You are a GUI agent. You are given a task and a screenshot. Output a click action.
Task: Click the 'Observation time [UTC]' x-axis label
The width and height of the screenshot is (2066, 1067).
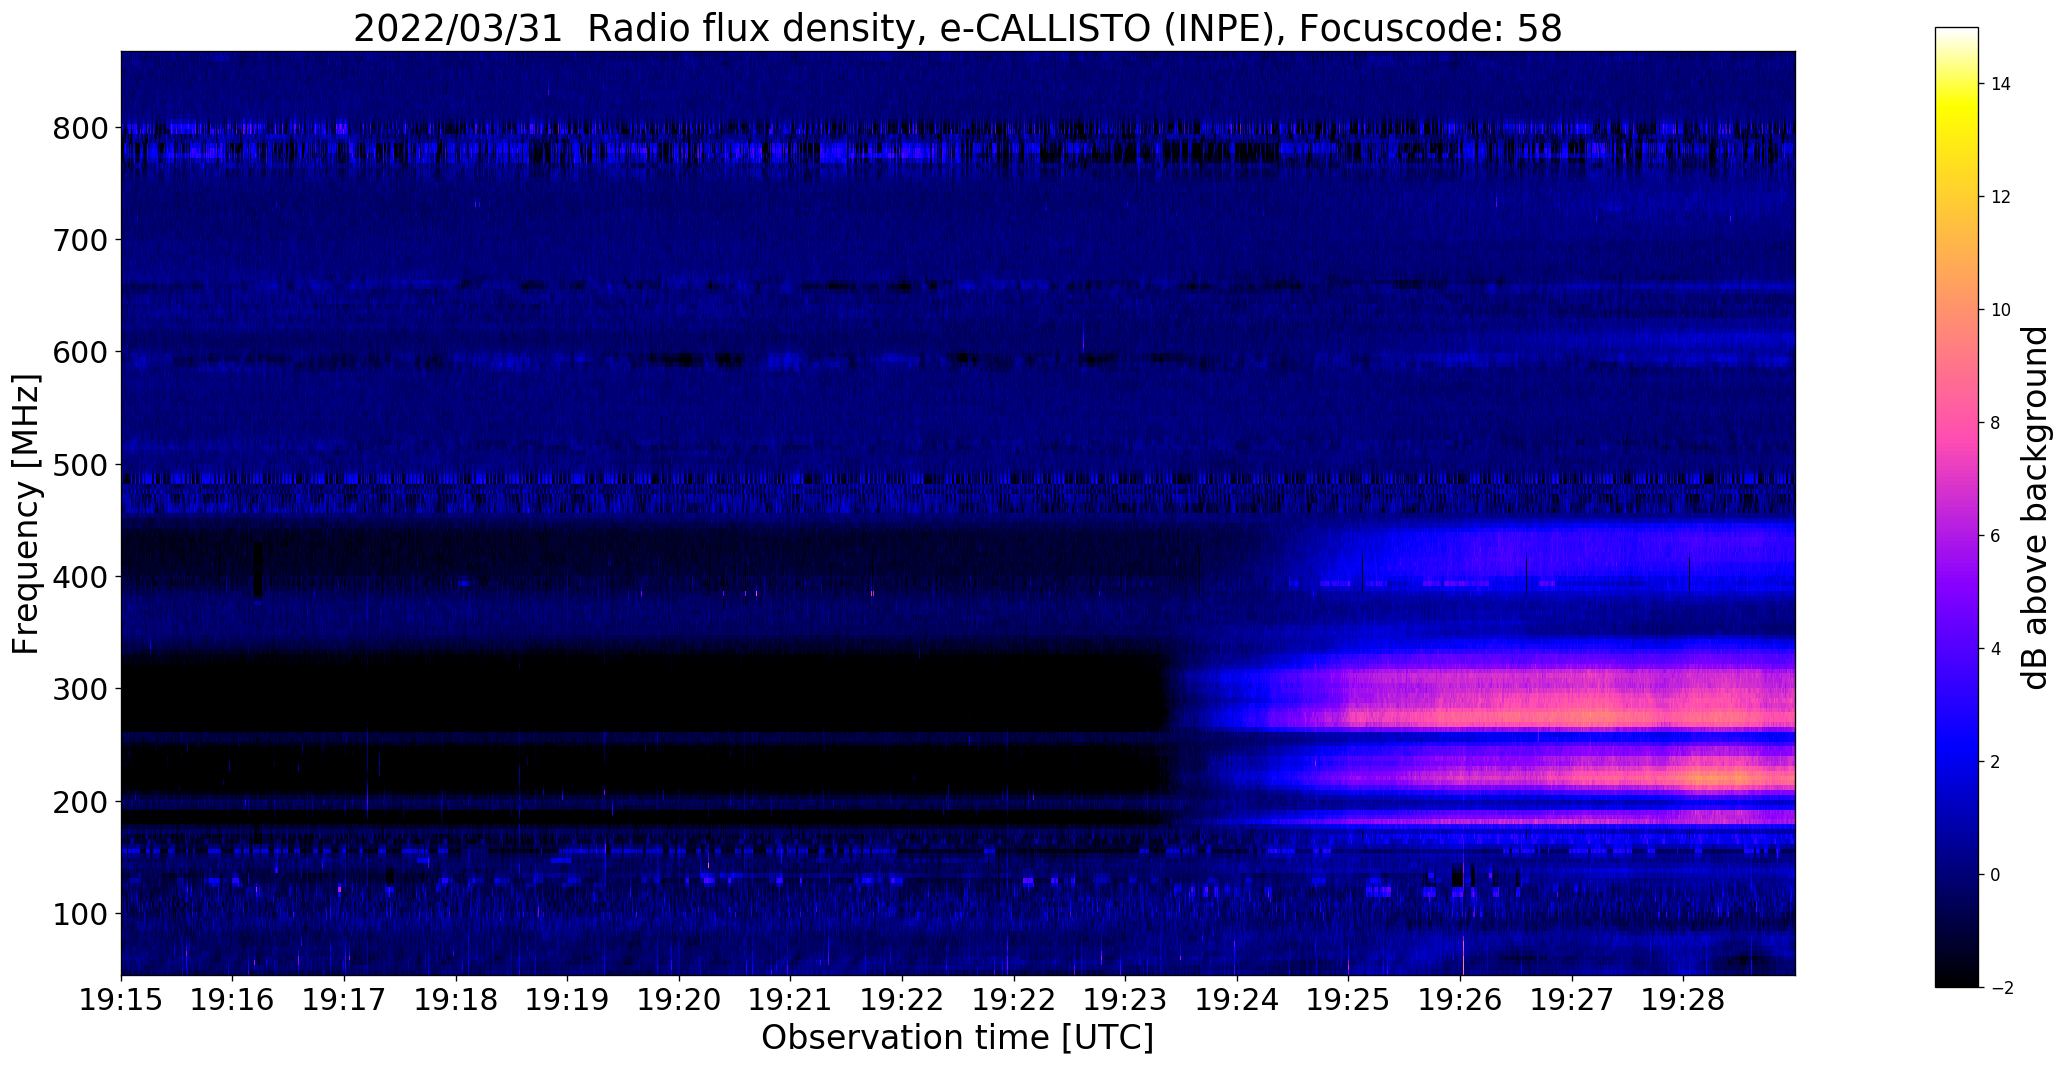957,1038
